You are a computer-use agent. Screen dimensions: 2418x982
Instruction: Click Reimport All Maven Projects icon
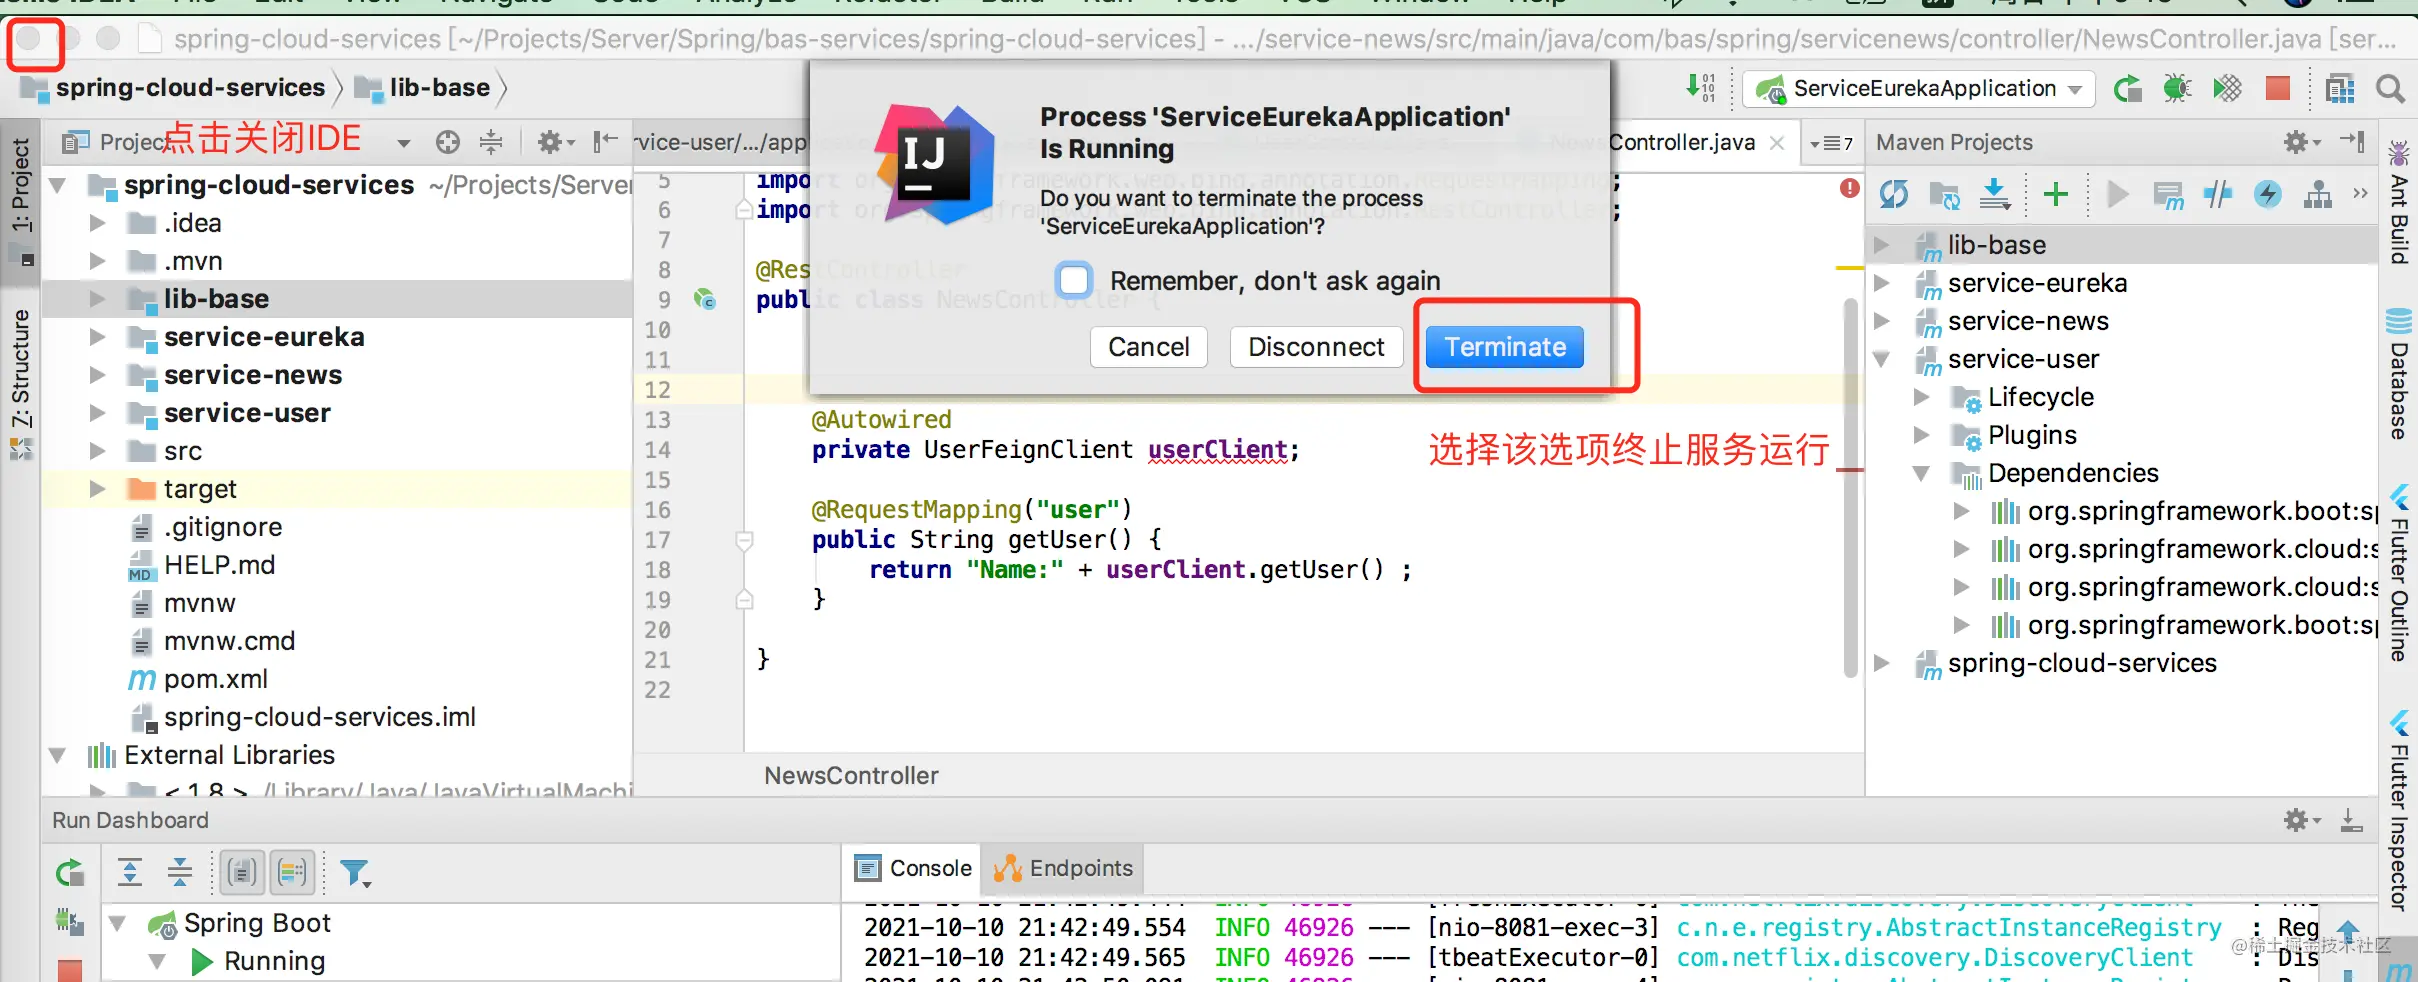[x=1893, y=194]
